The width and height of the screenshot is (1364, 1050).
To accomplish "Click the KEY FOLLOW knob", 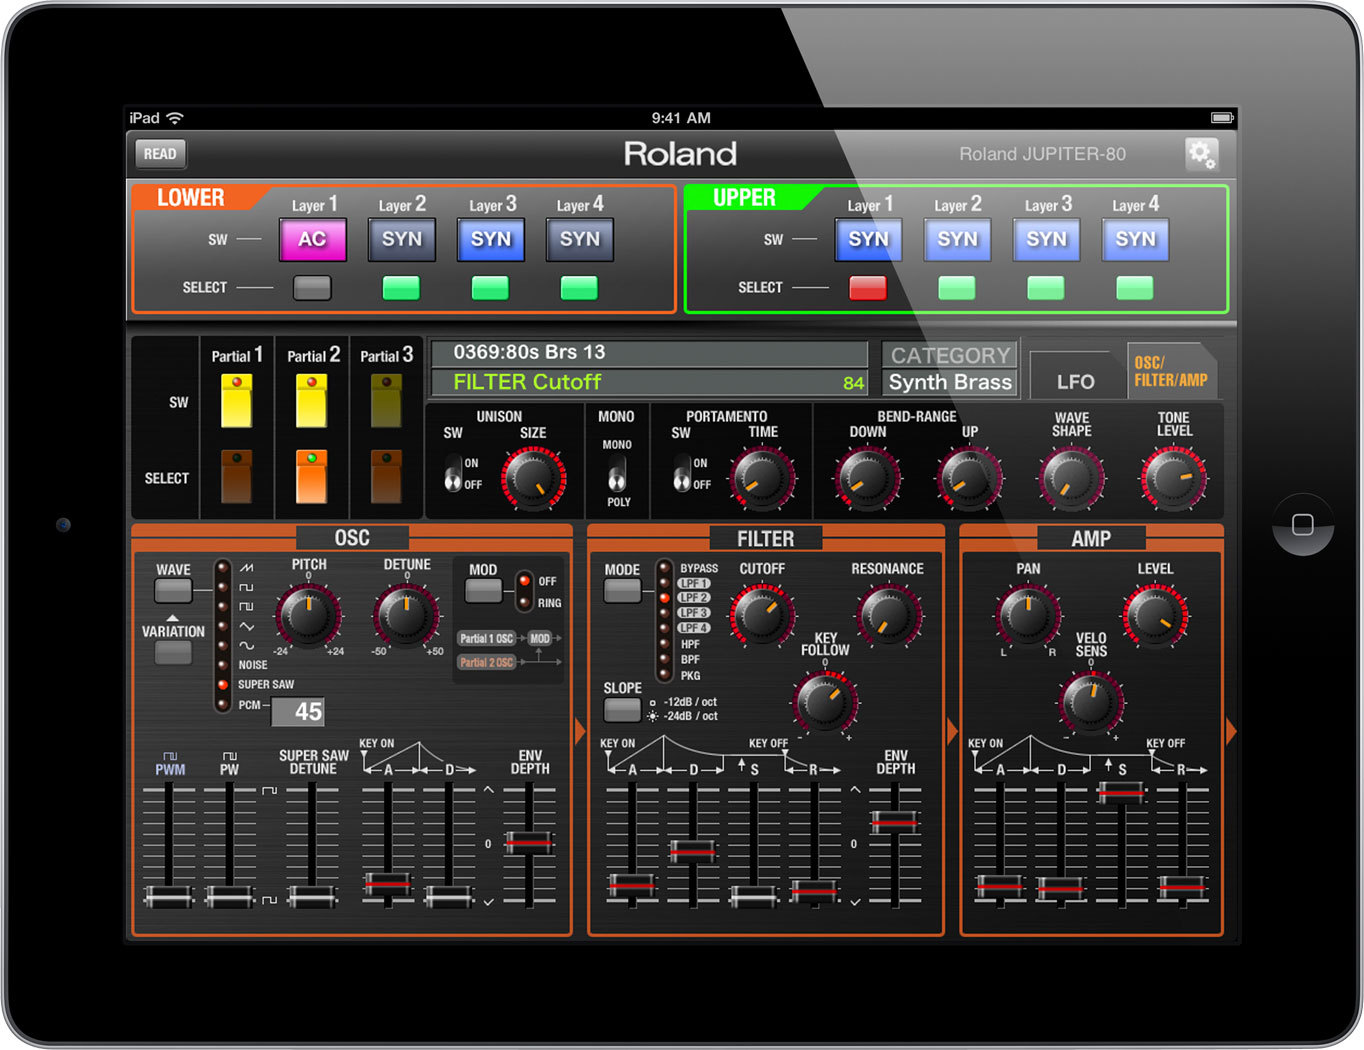I will [x=824, y=702].
